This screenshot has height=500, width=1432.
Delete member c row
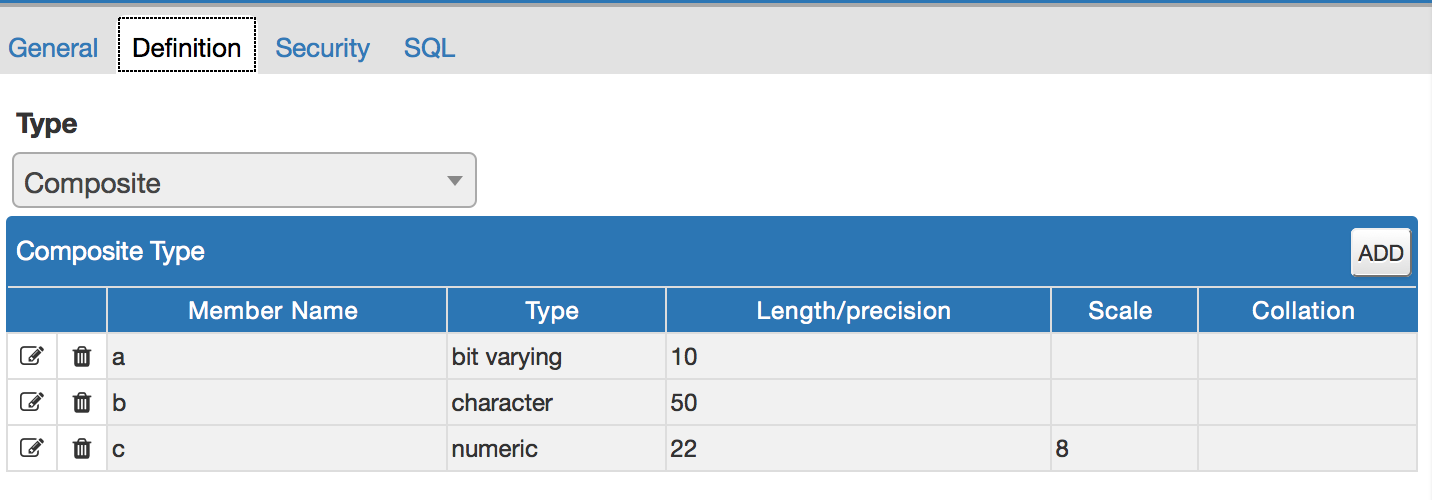(x=82, y=448)
